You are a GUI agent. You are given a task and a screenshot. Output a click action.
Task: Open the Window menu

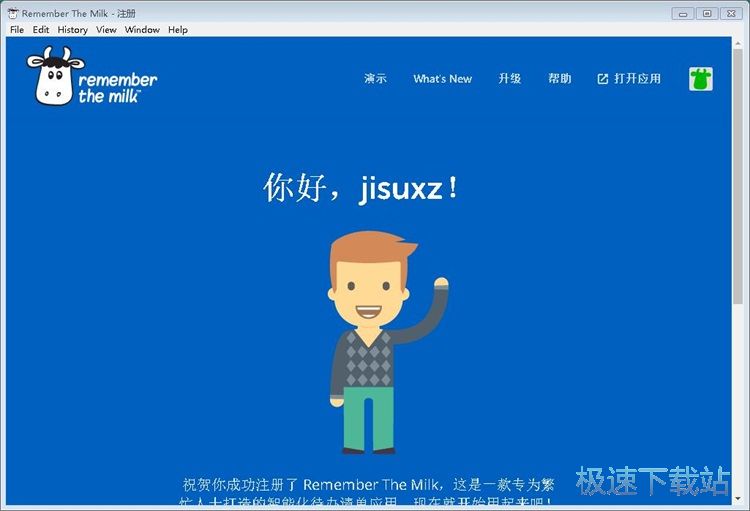pos(142,30)
